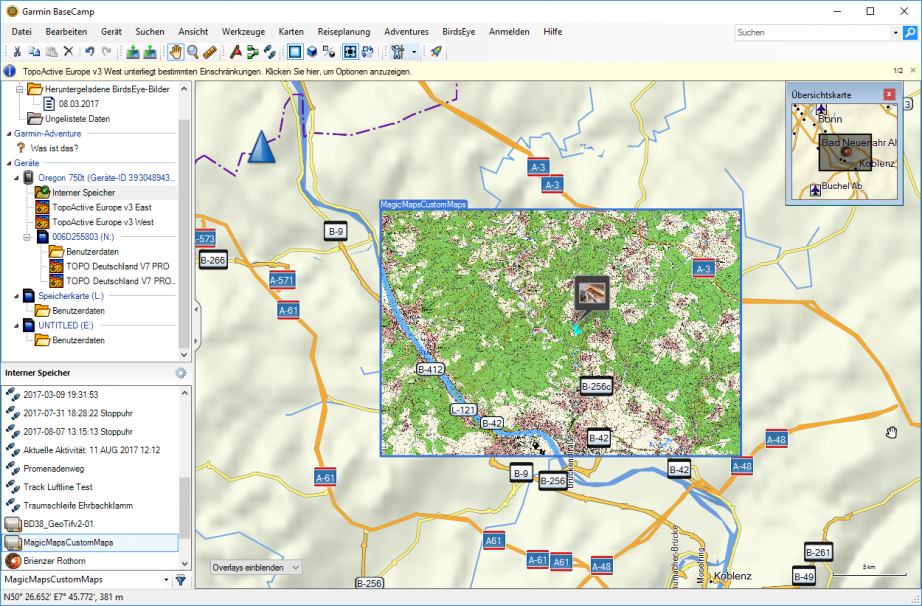The width and height of the screenshot is (922, 606).
Task: Select the magnifier zoom tool
Action: pyautogui.click(x=193, y=52)
